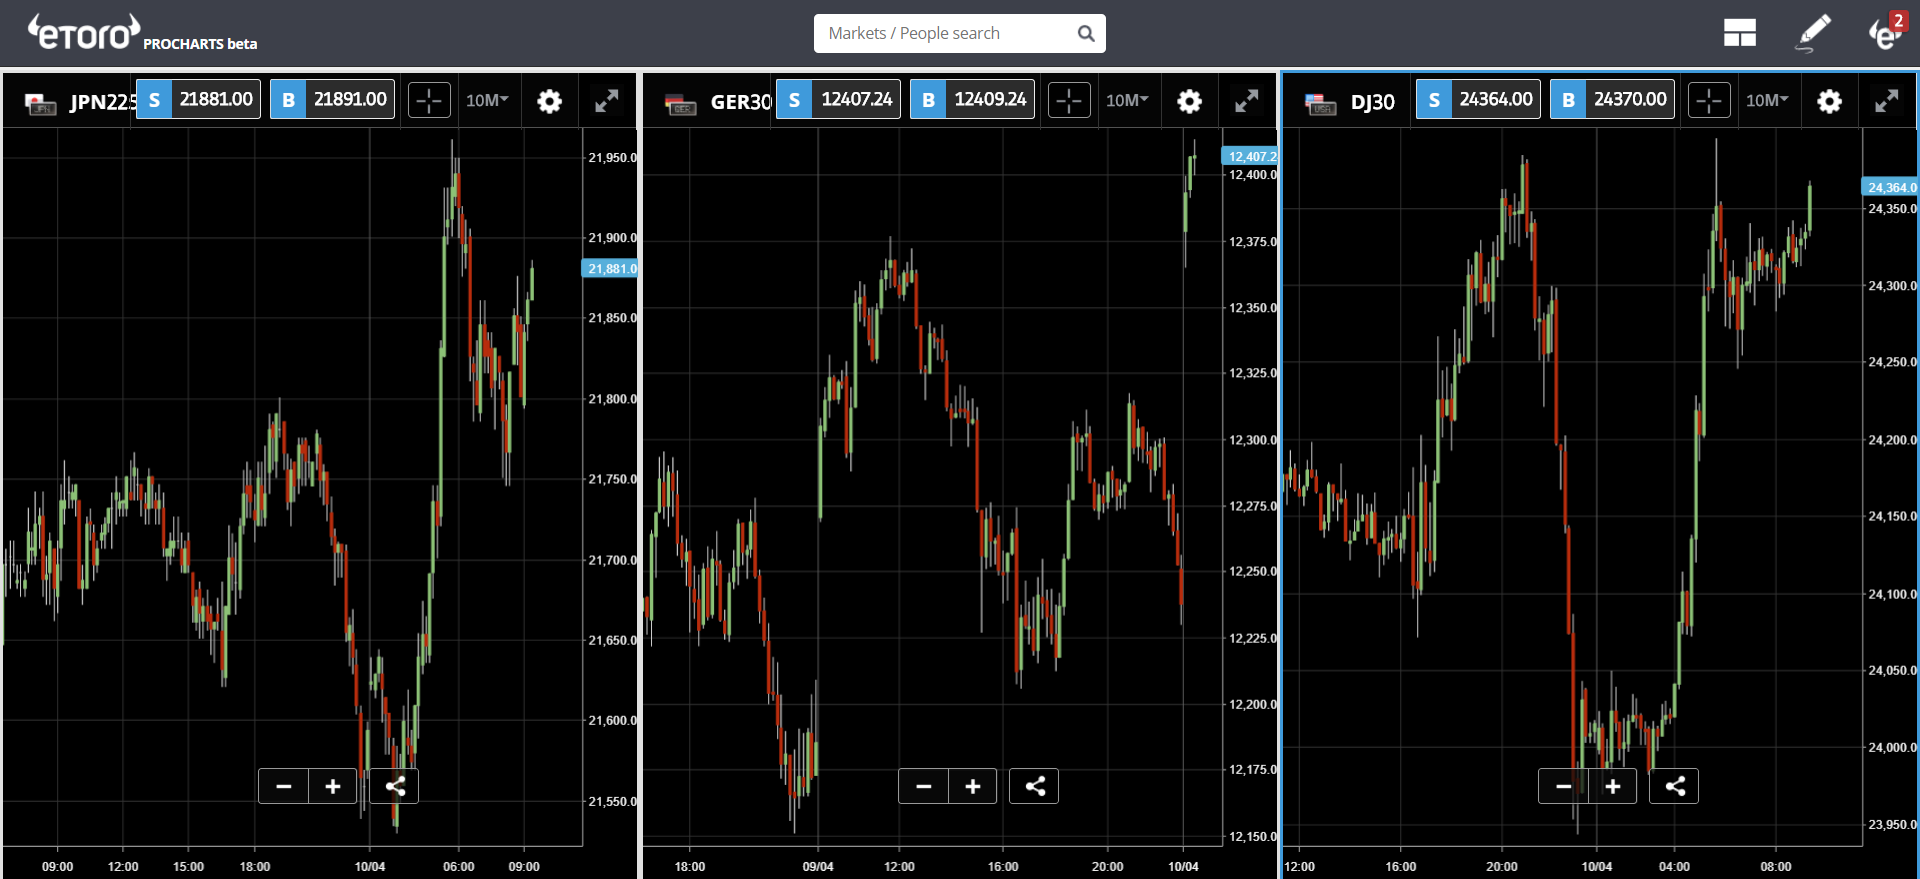Toggle crosshair on the JPN225 chart
Viewport: 1920px width, 879px height.
pos(429,100)
